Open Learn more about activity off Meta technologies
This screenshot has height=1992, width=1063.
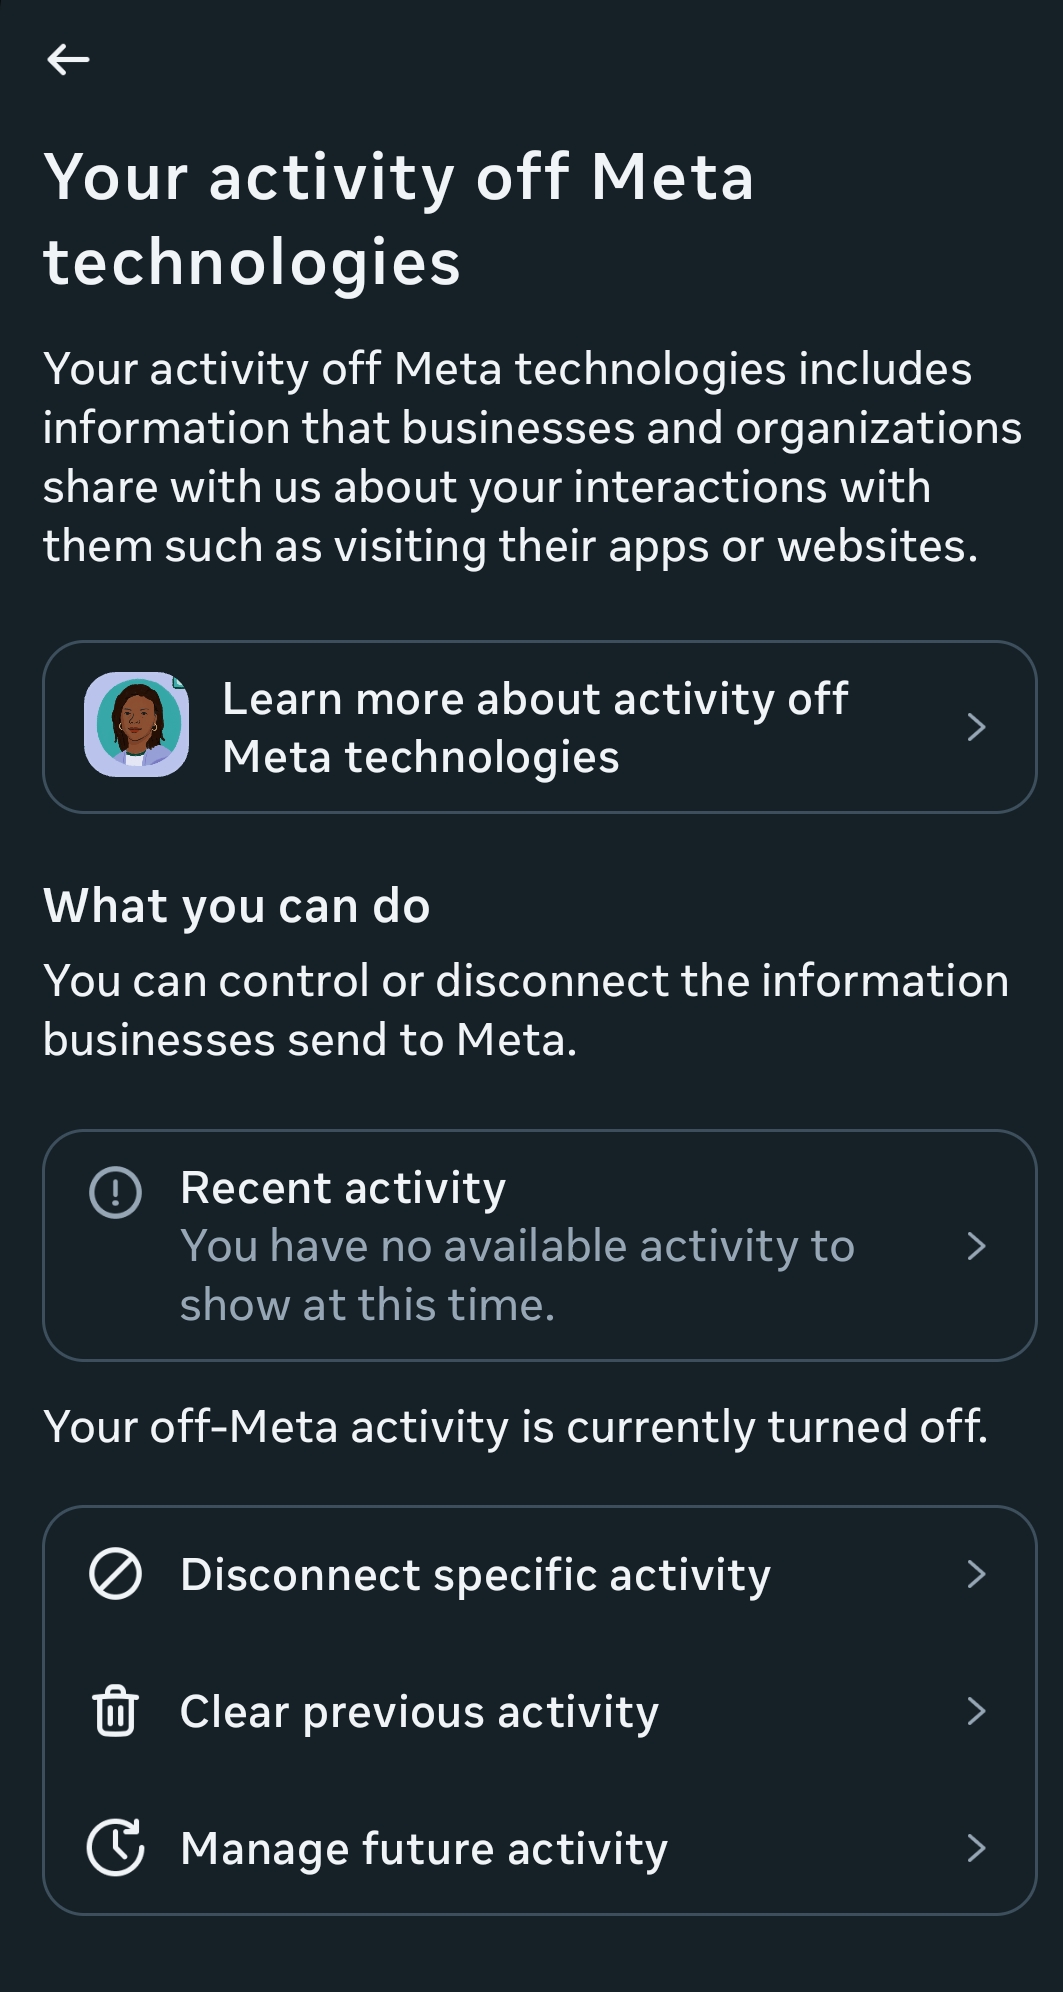tap(535, 727)
